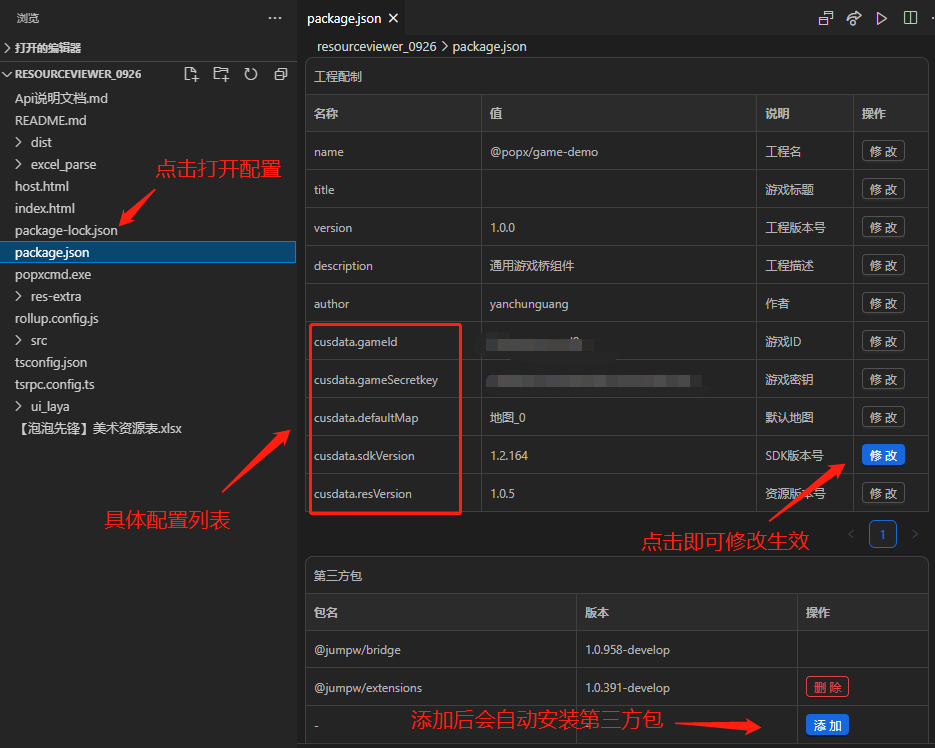The height and width of the screenshot is (748, 935).
Task: Click the open changes icon in editor toolbar
Action: (825, 18)
